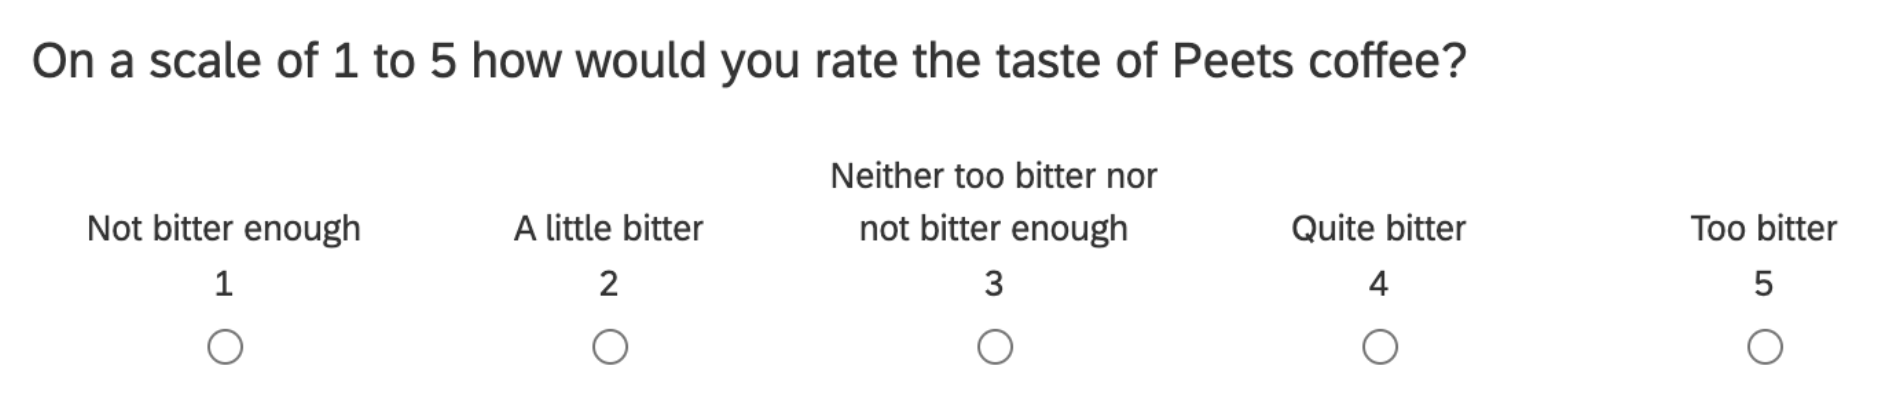Pick the radio button beneath number 4
This screenshot has height=412, width=1890.
pos(1380,348)
